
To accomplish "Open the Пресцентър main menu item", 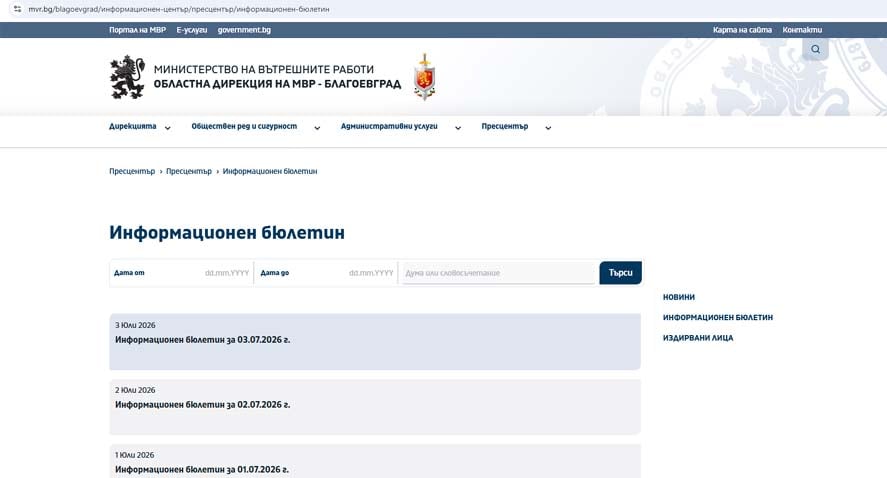I will pyautogui.click(x=505, y=126).
